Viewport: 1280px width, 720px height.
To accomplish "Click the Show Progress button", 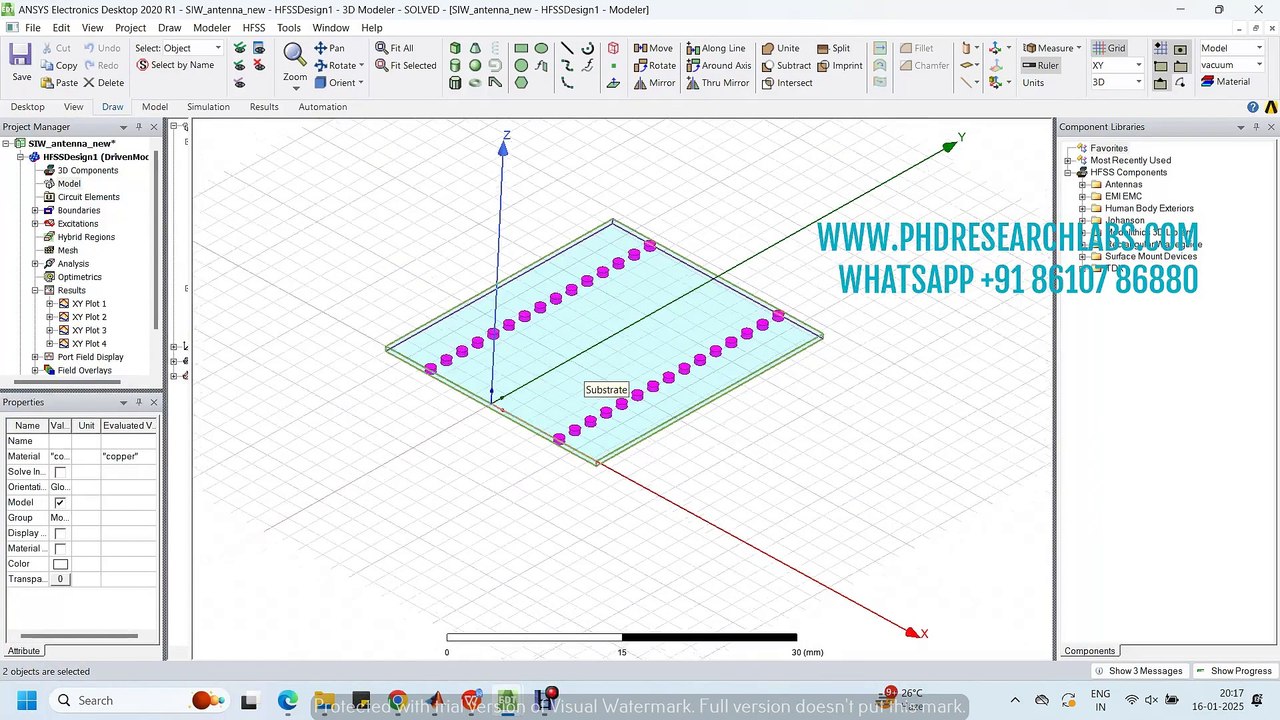I will (x=1235, y=671).
